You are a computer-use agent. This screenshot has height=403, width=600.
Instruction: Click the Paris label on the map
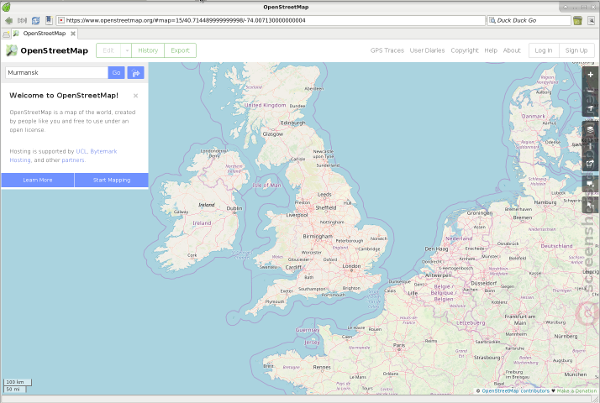click(399, 345)
